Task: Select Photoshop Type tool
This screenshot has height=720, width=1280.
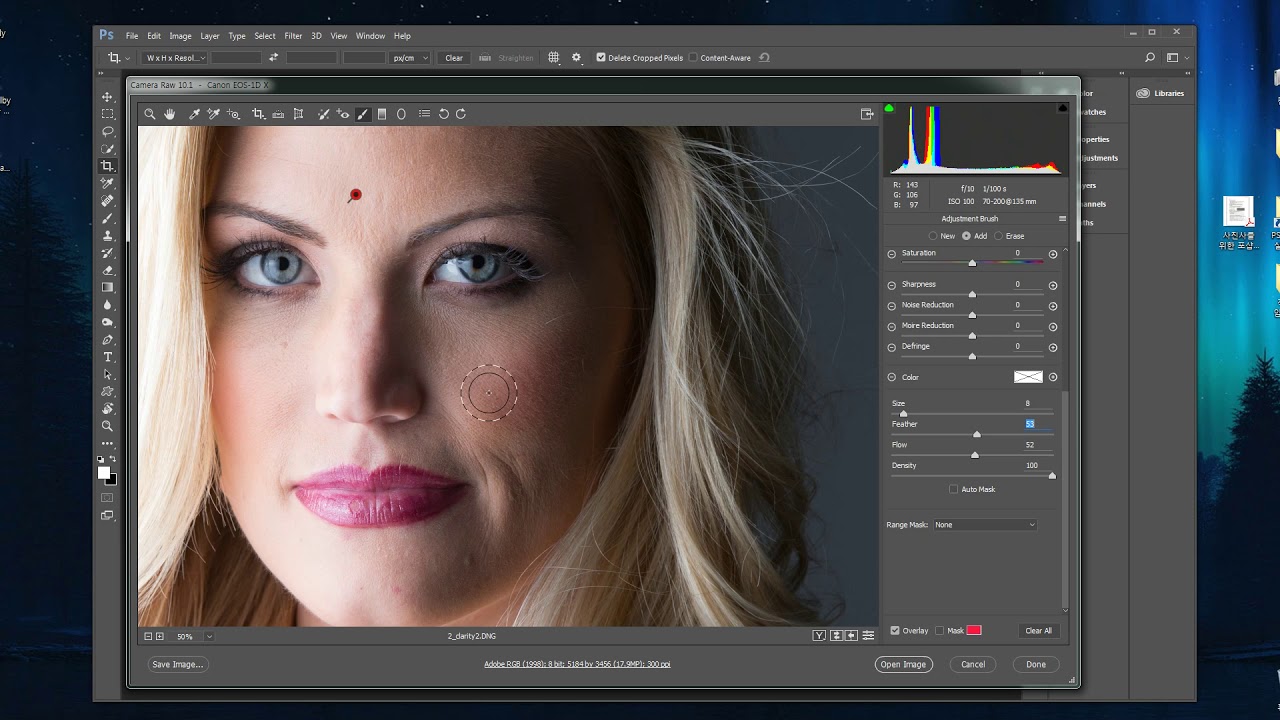Action: coord(108,357)
